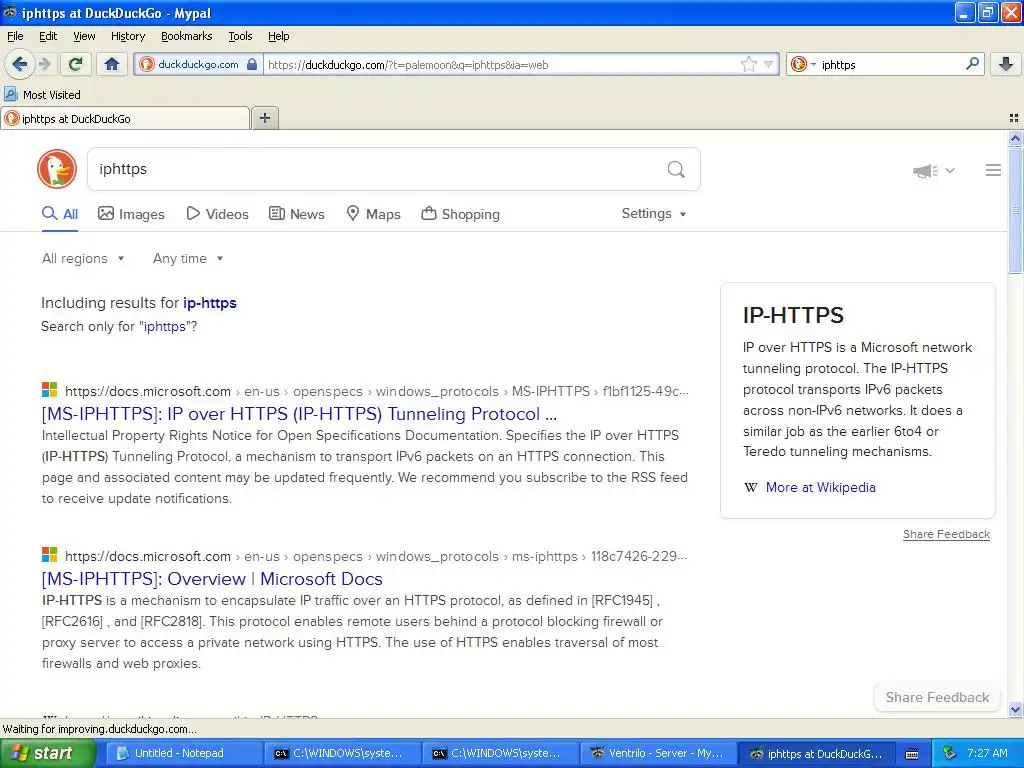
Task: Click the ip-https suggested query link
Action: tap(210, 303)
